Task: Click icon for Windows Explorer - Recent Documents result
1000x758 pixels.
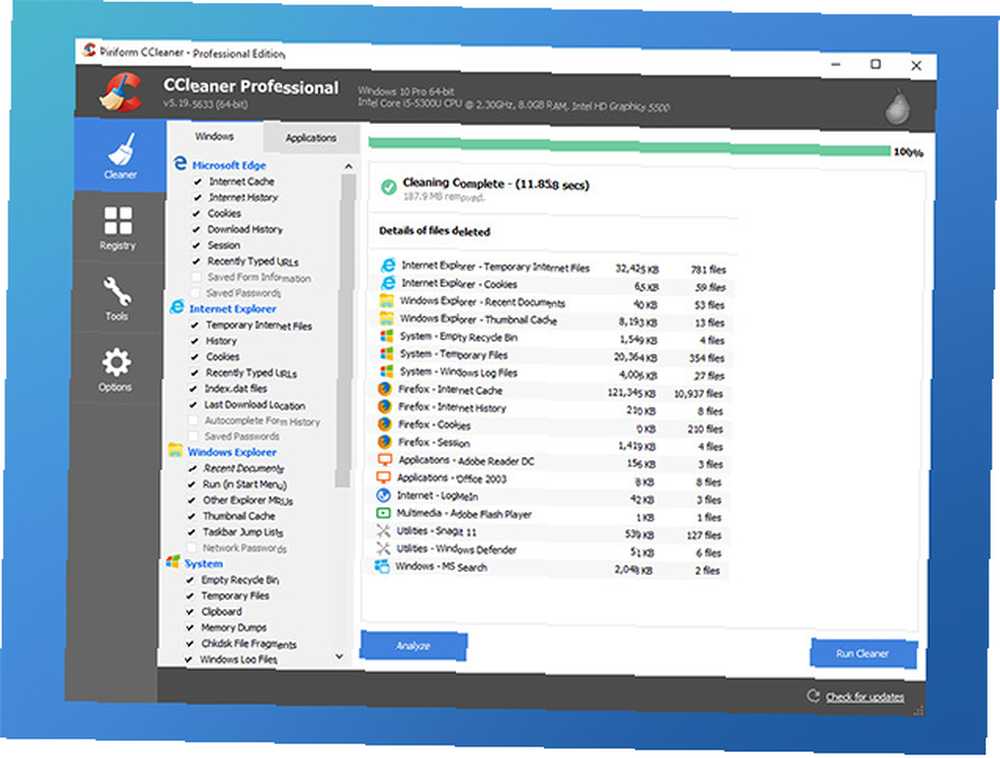Action: [387, 300]
